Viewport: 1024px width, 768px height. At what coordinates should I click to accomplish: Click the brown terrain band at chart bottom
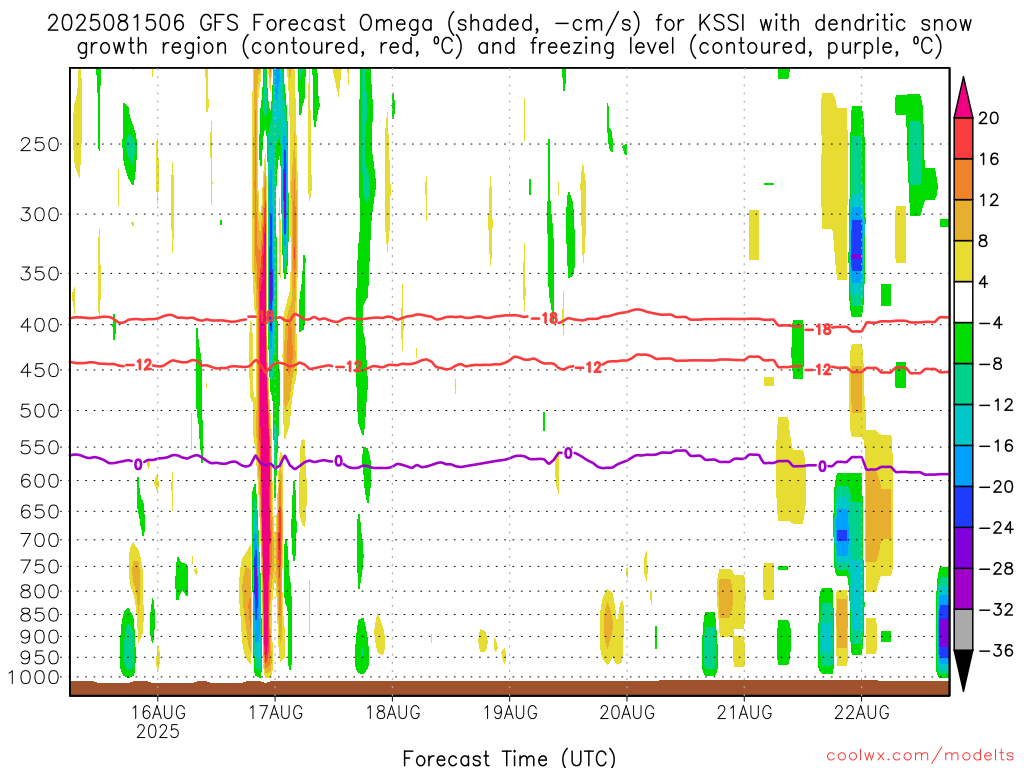tap(509, 688)
